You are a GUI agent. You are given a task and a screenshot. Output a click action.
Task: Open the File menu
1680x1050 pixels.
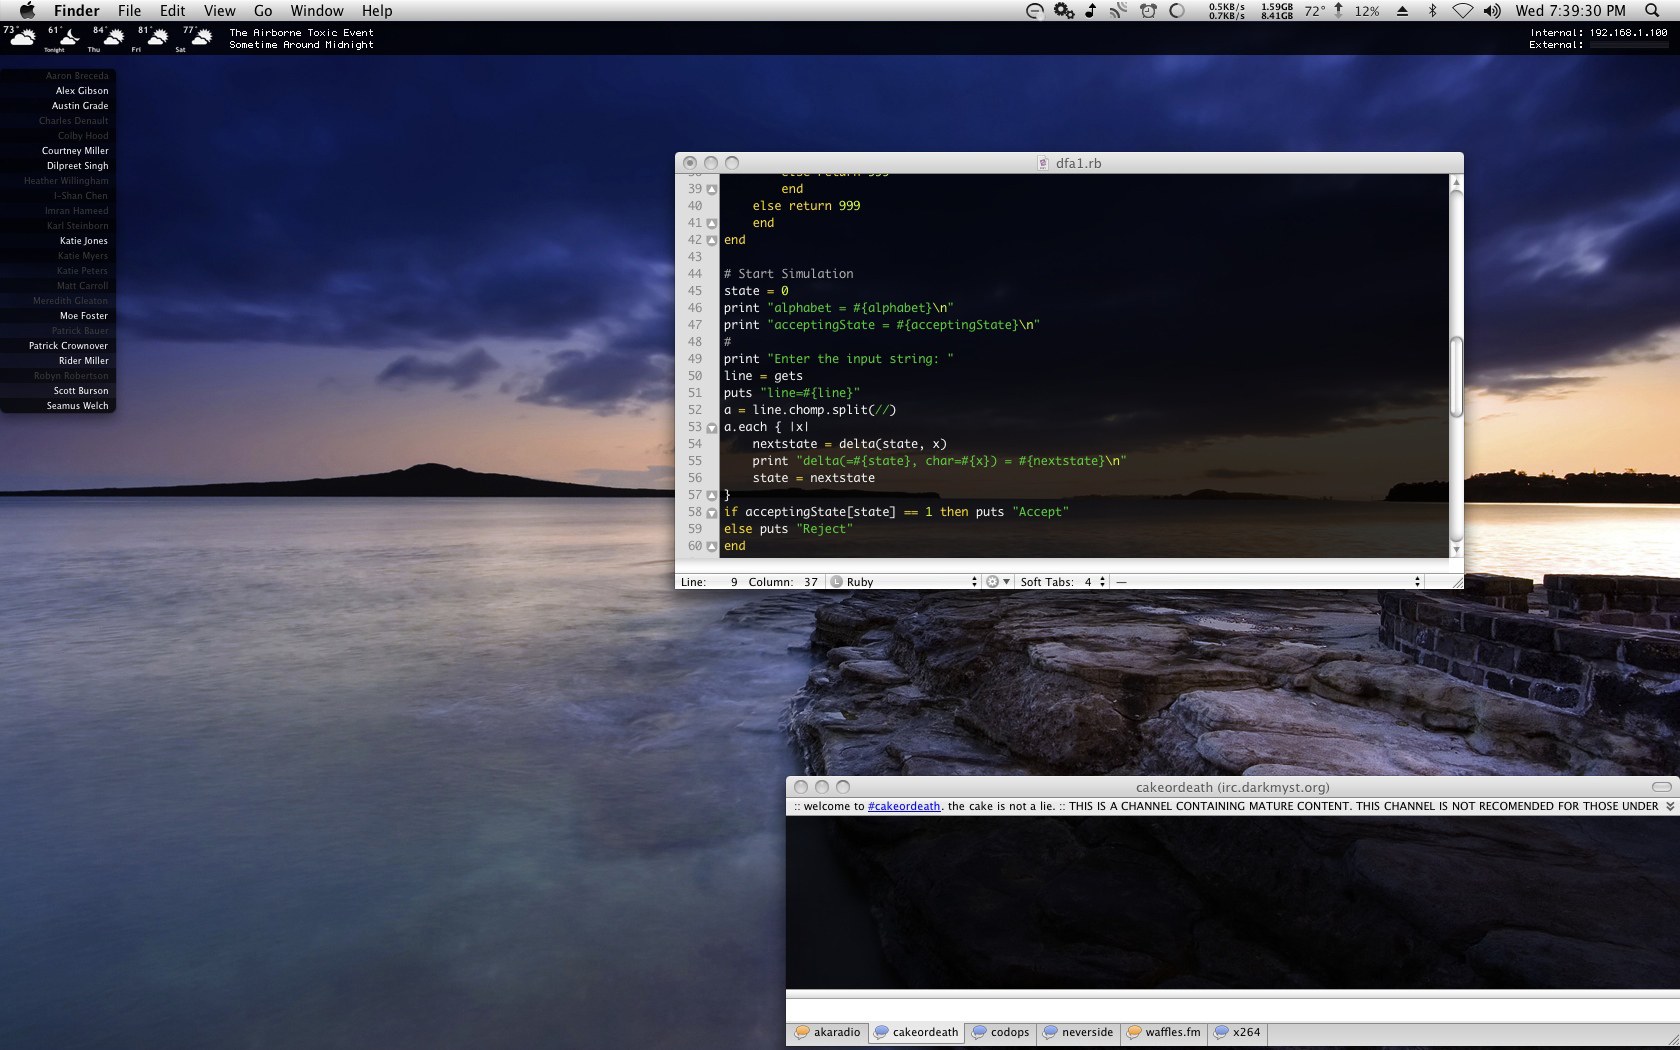pyautogui.click(x=129, y=11)
